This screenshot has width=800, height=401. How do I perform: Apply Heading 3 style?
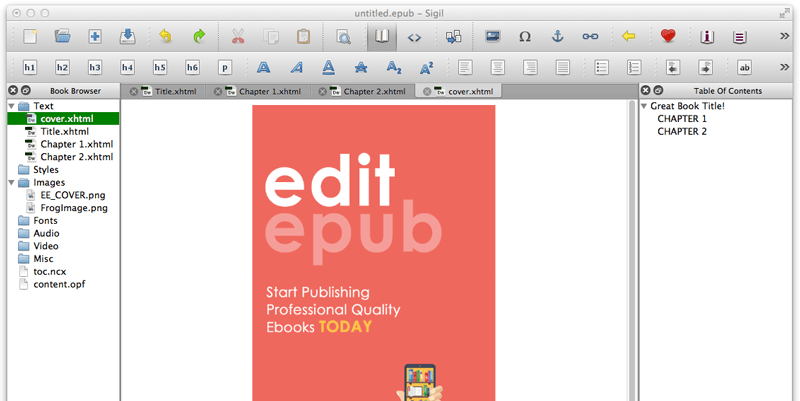(x=95, y=67)
